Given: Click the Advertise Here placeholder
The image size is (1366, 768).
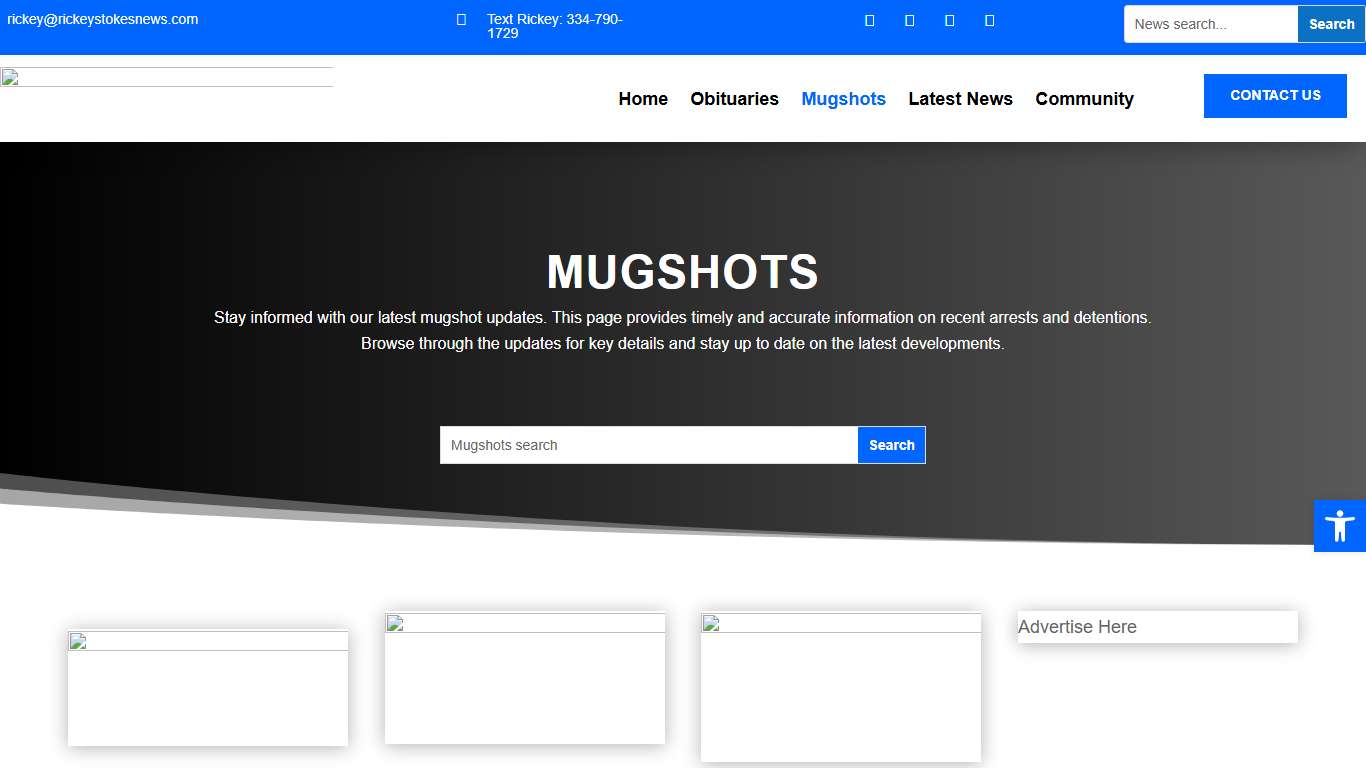Looking at the screenshot, I should pos(1156,627).
